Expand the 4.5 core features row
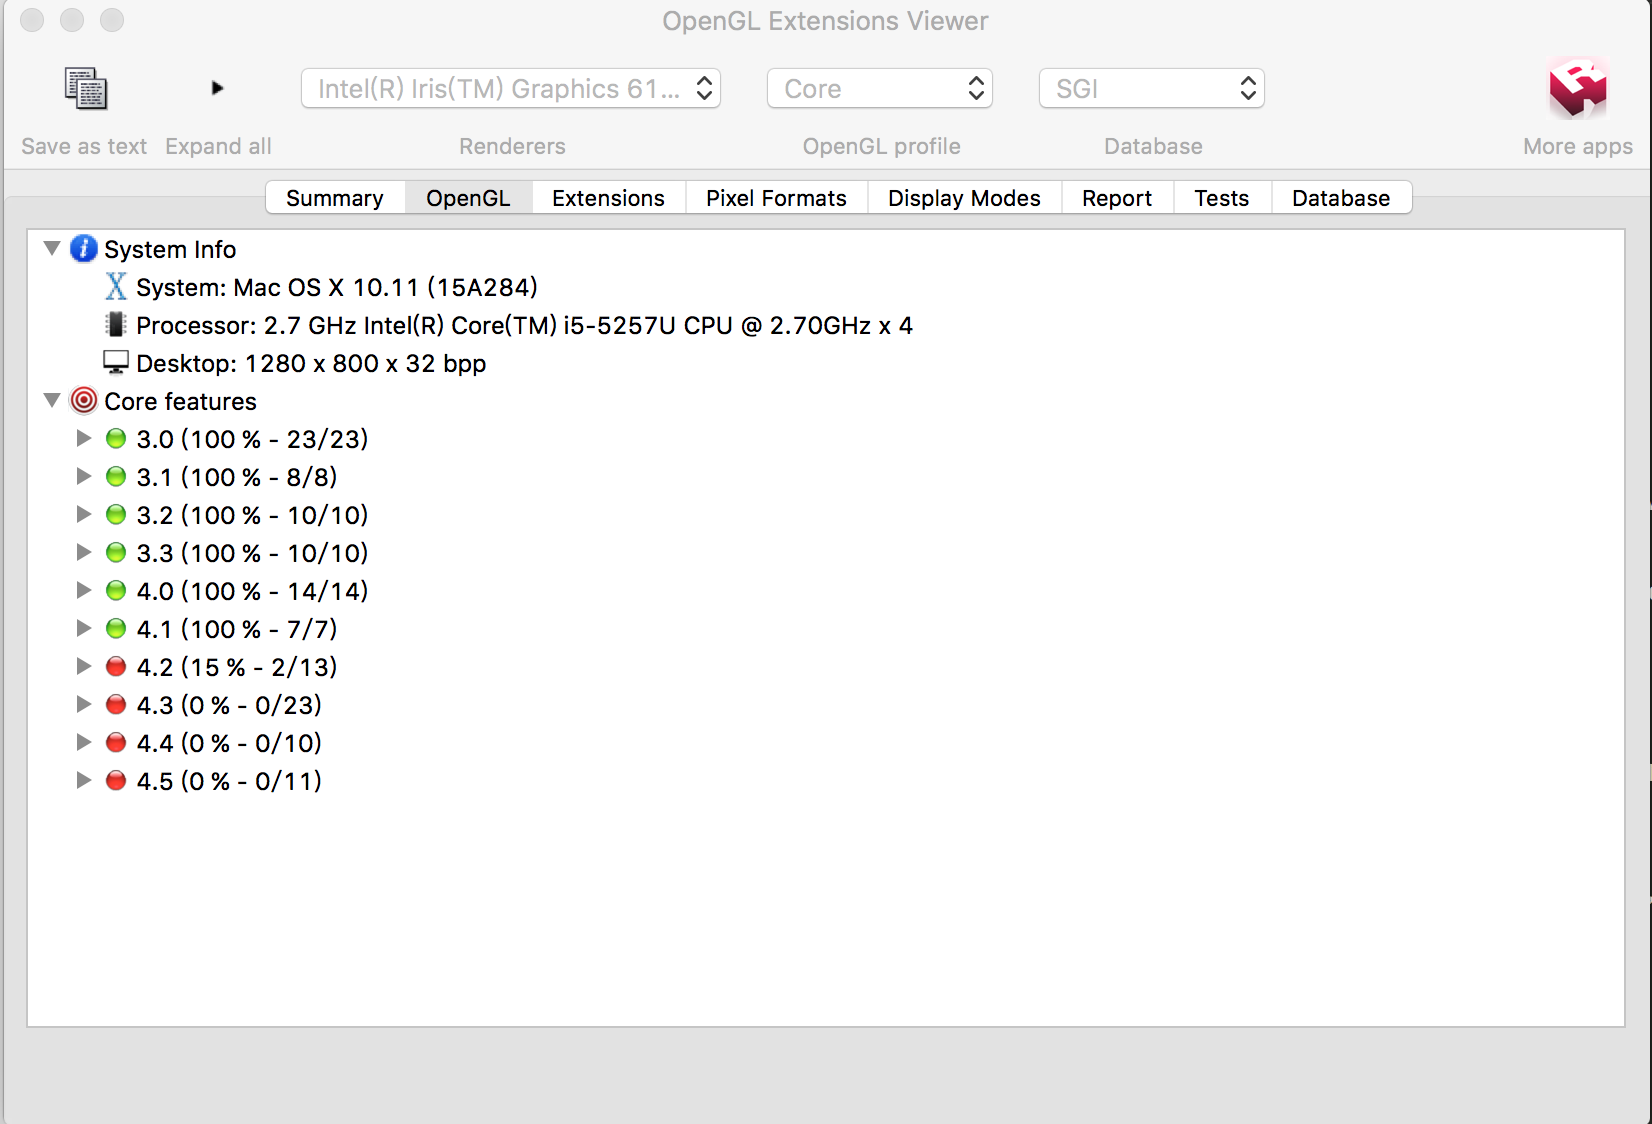 (x=84, y=780)
